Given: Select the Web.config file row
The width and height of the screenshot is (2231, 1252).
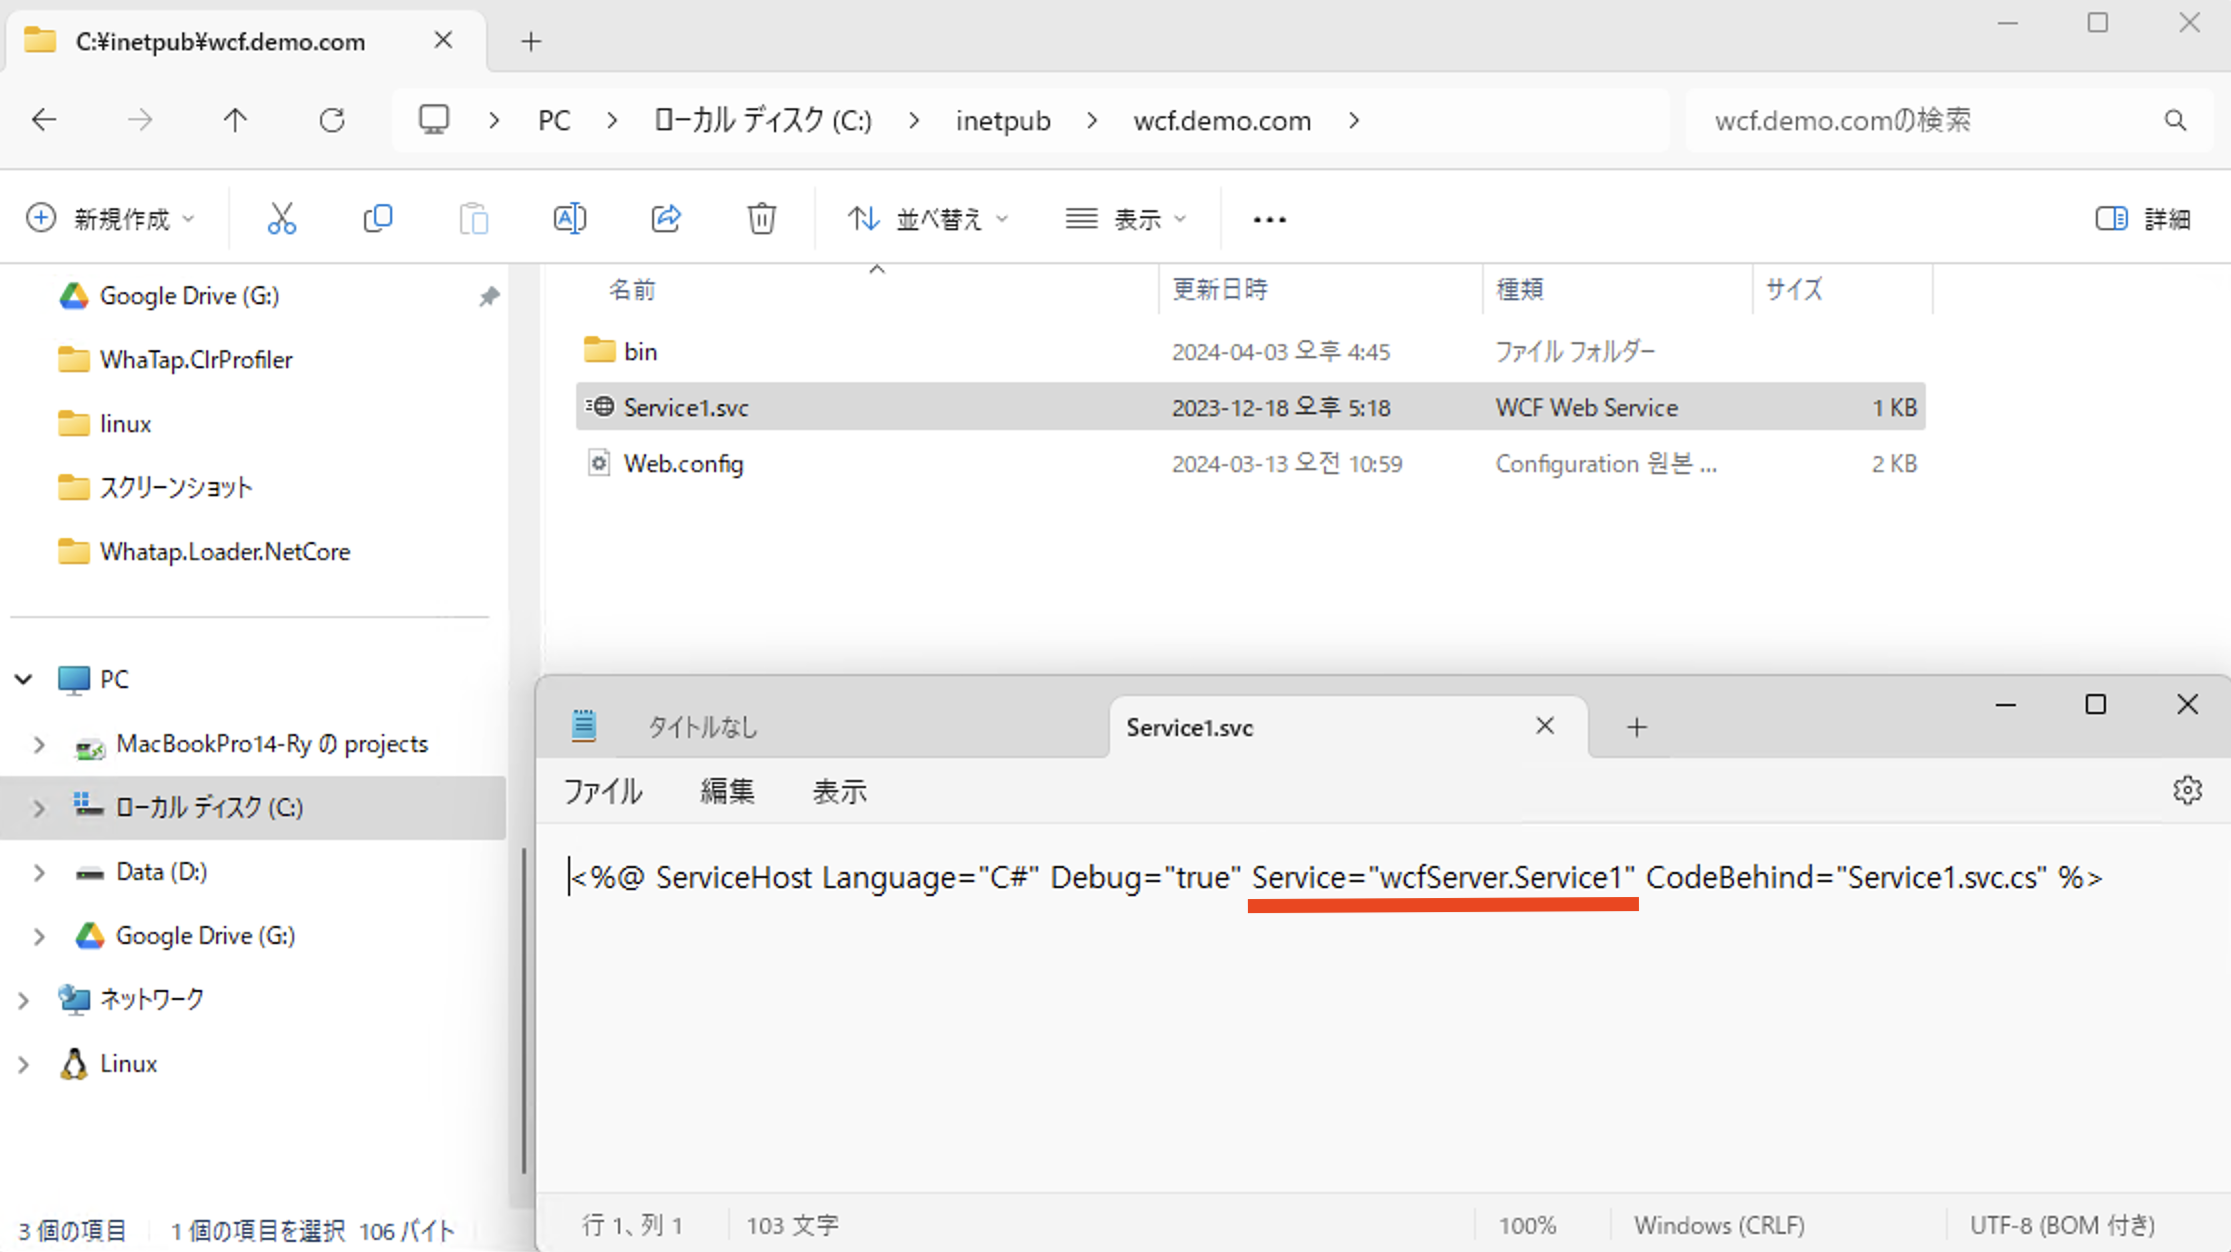Looking at the screenshot, I should [1250, 463].
